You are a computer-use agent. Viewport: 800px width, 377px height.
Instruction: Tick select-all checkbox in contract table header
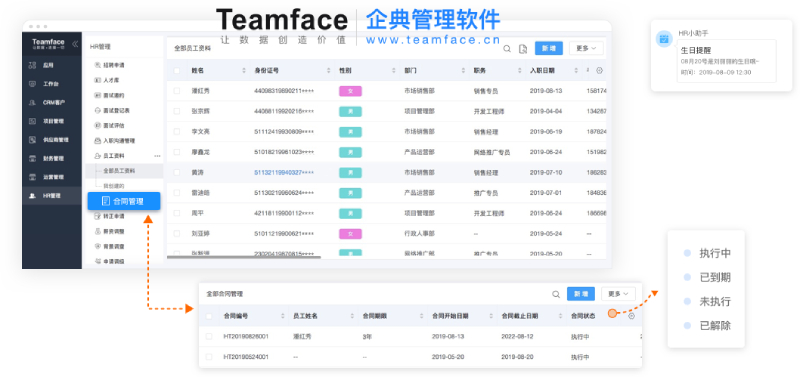209,316
